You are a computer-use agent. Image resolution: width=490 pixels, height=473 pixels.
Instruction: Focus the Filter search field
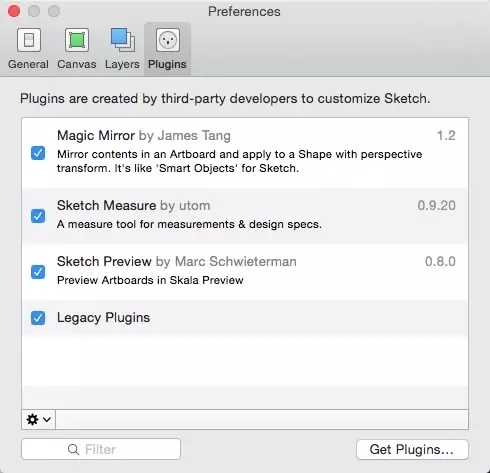click(x=101, y=449)
